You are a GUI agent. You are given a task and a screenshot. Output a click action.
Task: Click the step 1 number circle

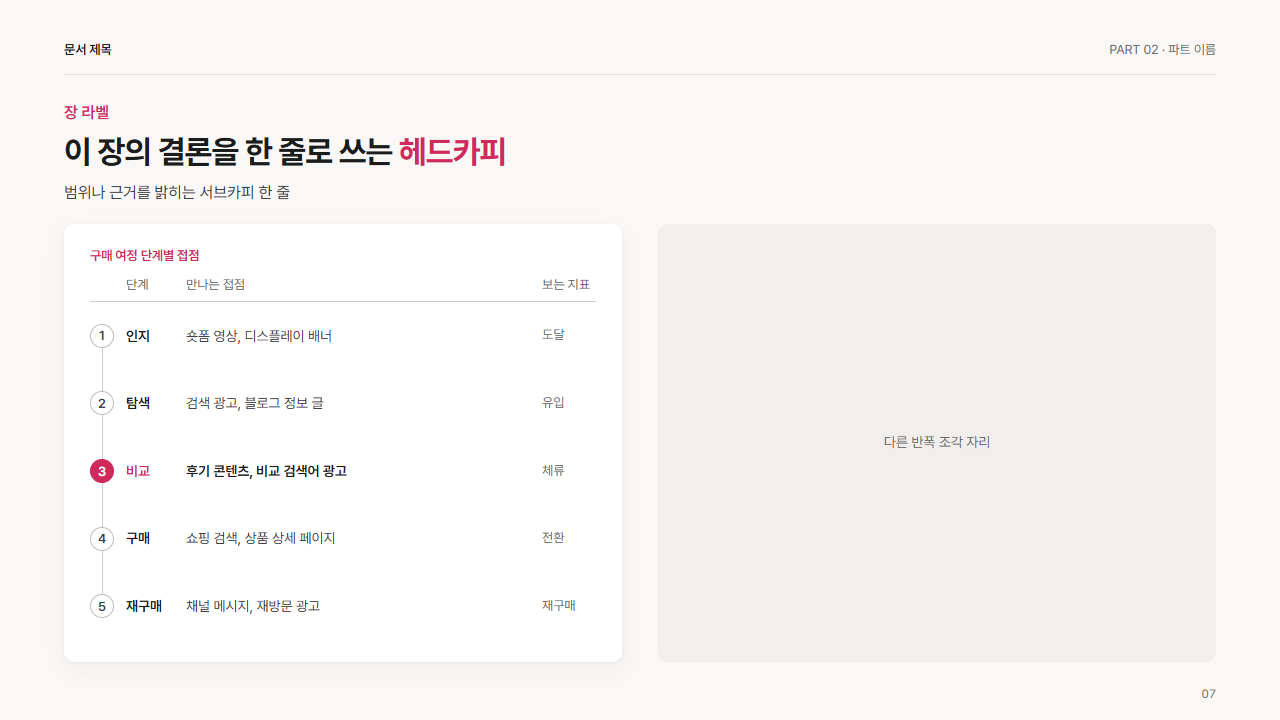pos(102,336)
